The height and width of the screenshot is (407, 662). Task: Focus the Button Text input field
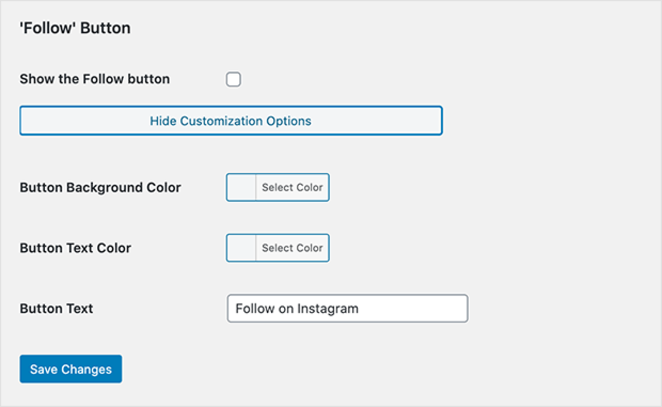(347, 309)
